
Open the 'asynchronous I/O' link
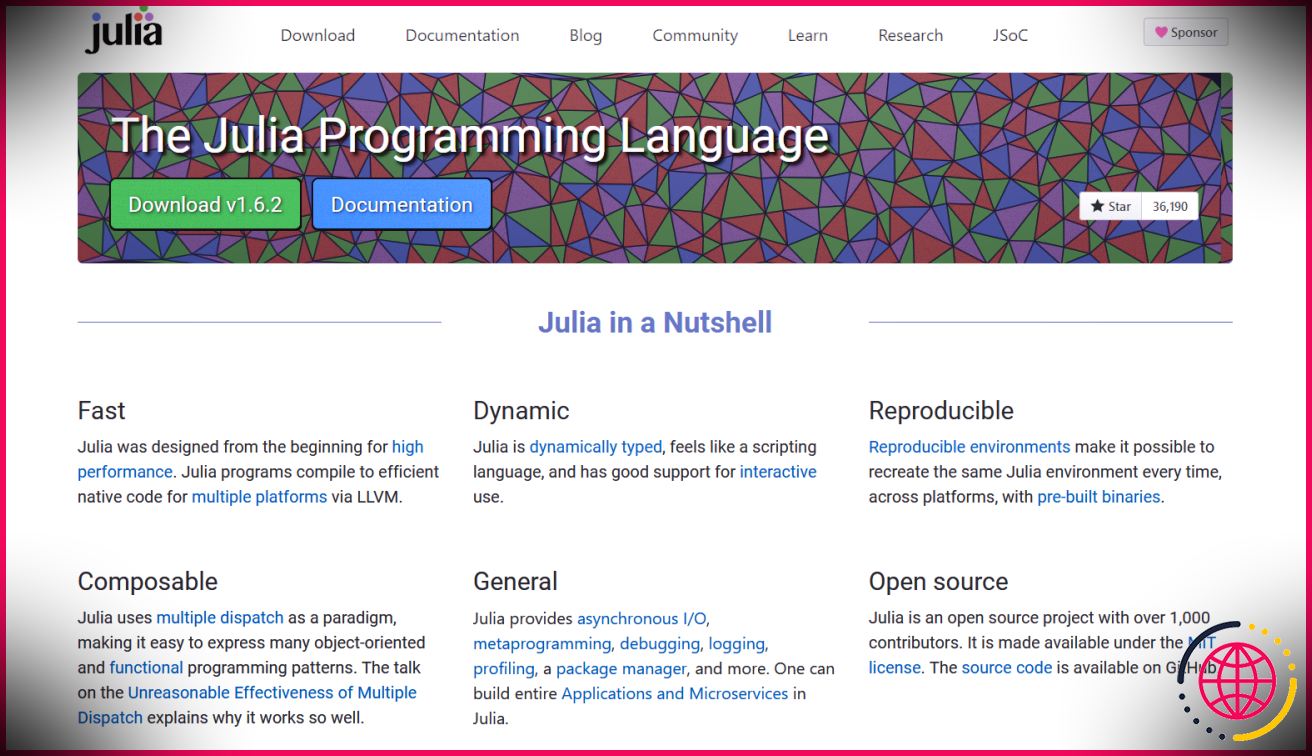click(643, 619)
